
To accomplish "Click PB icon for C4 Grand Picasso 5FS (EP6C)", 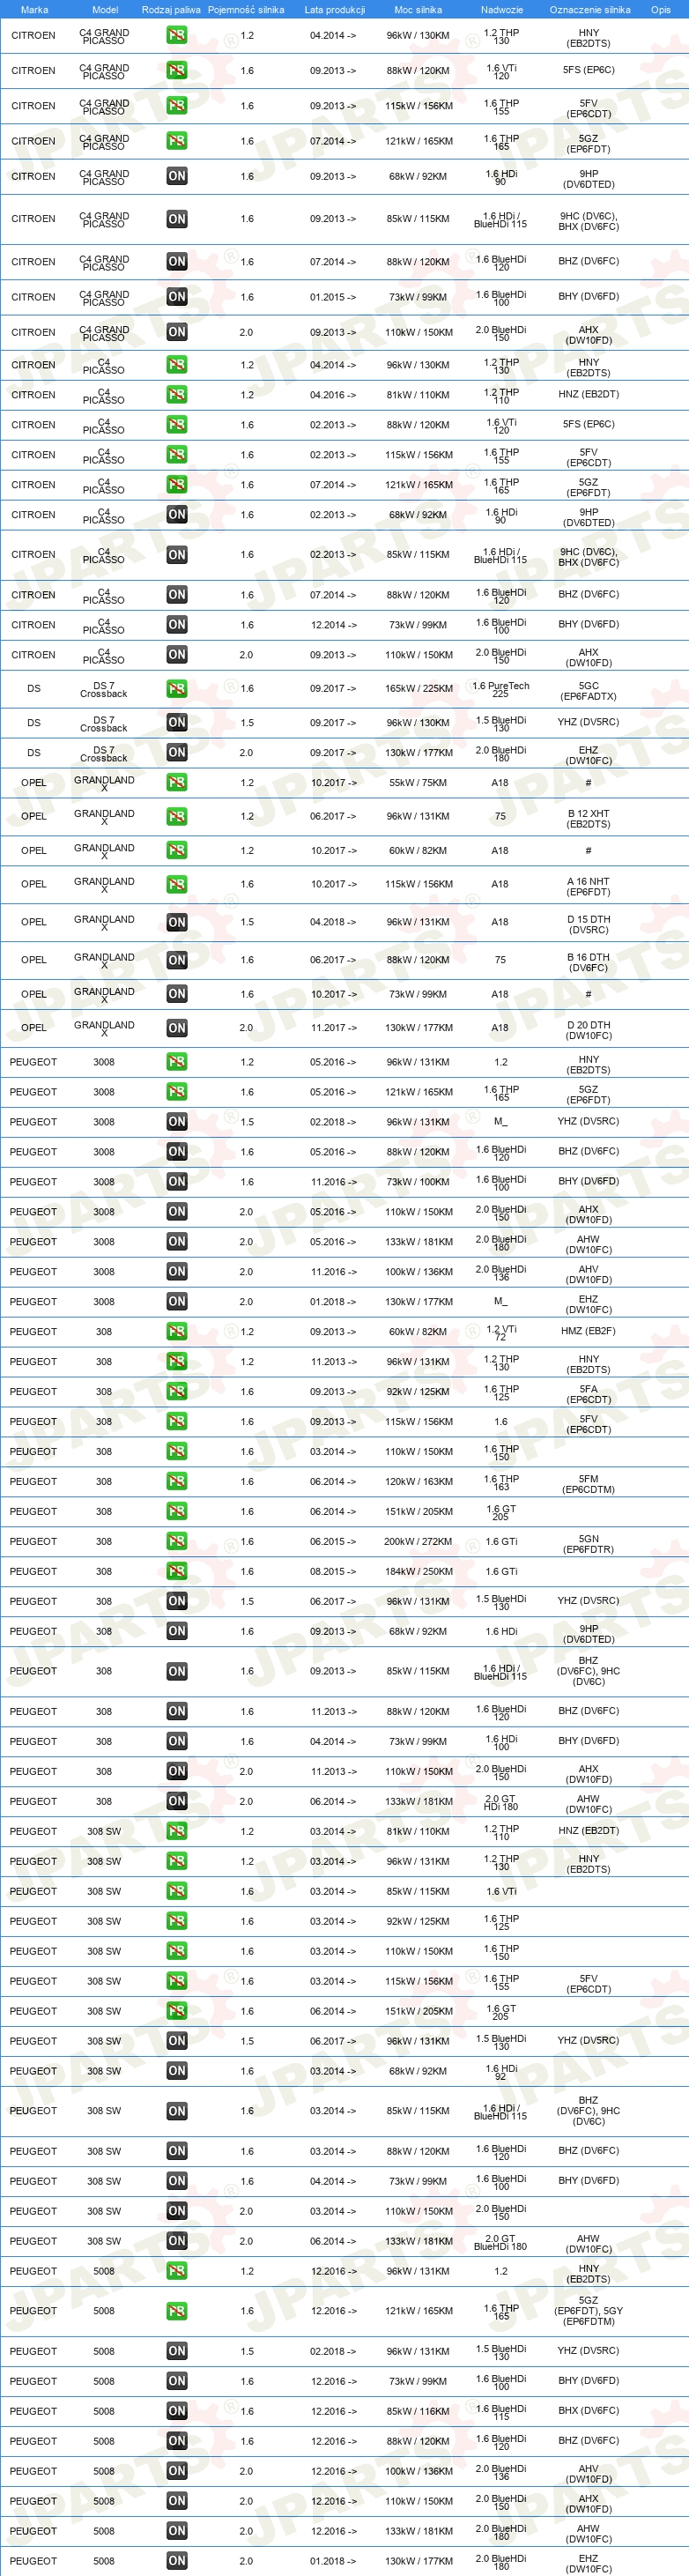I will (x=177, y=71).
